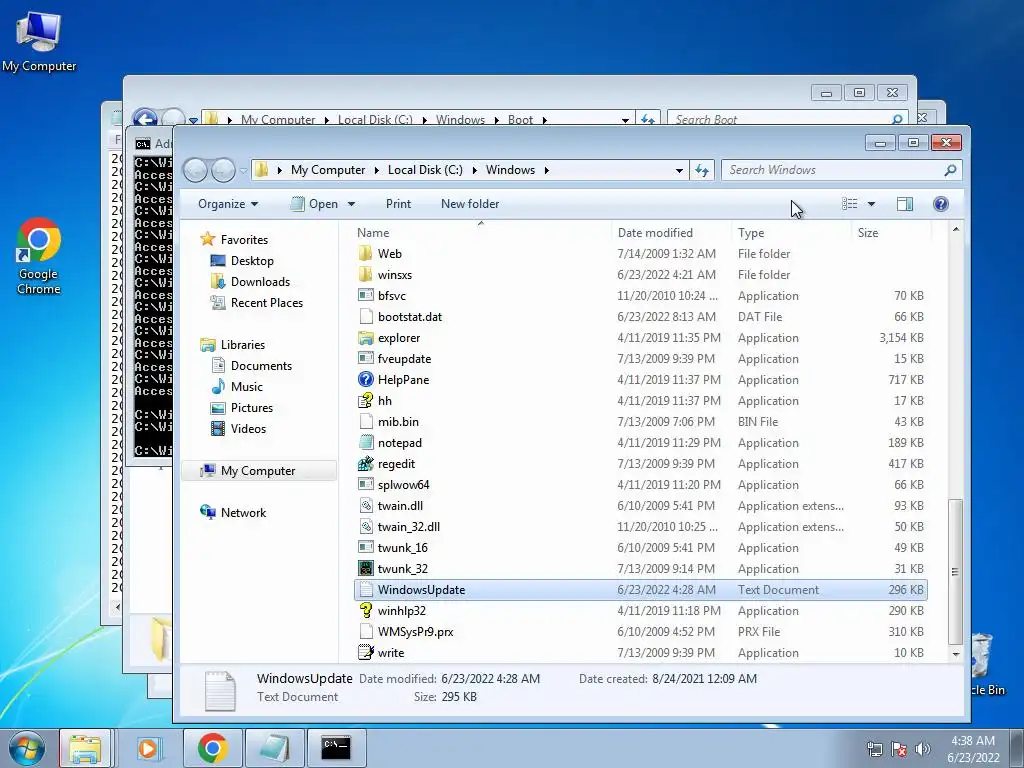Show the preview pane

[x=904, y=204]
